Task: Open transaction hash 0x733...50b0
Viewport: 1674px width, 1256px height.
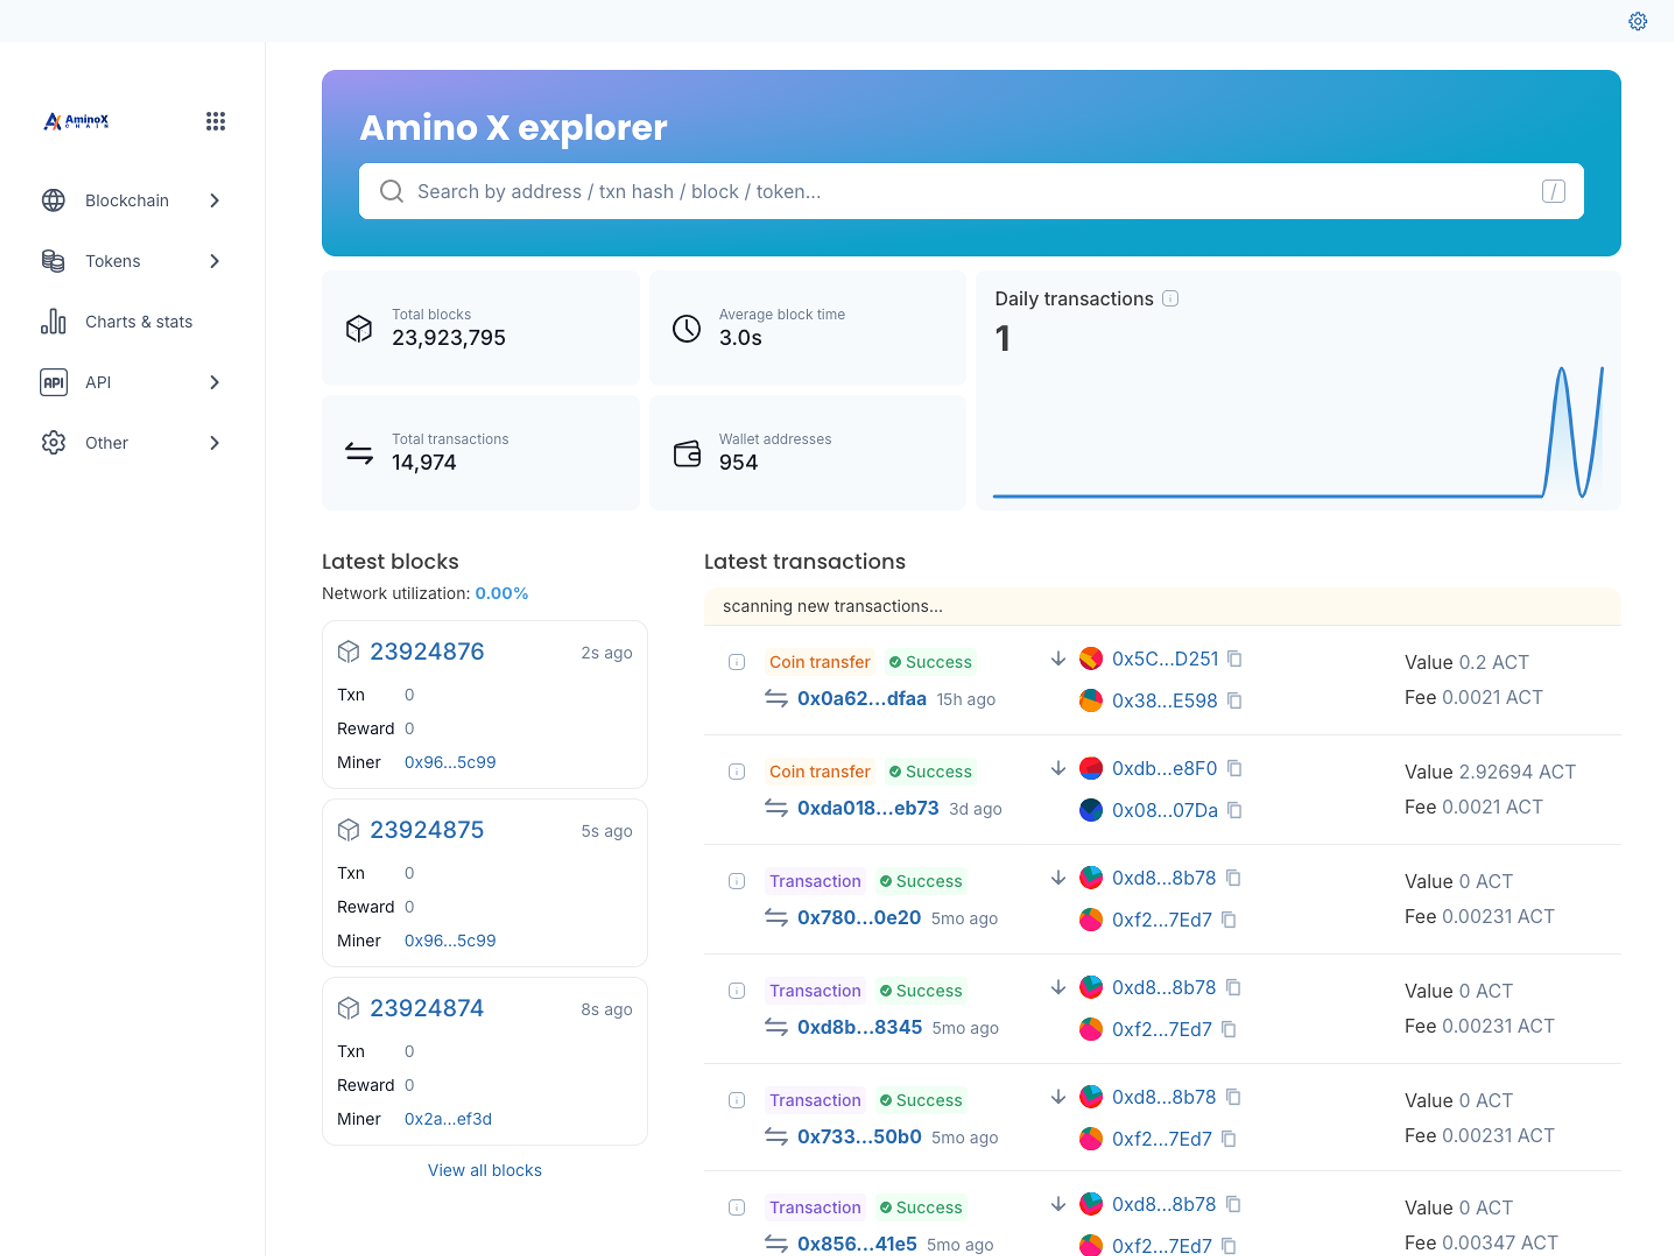Action: coord(859,1137)
